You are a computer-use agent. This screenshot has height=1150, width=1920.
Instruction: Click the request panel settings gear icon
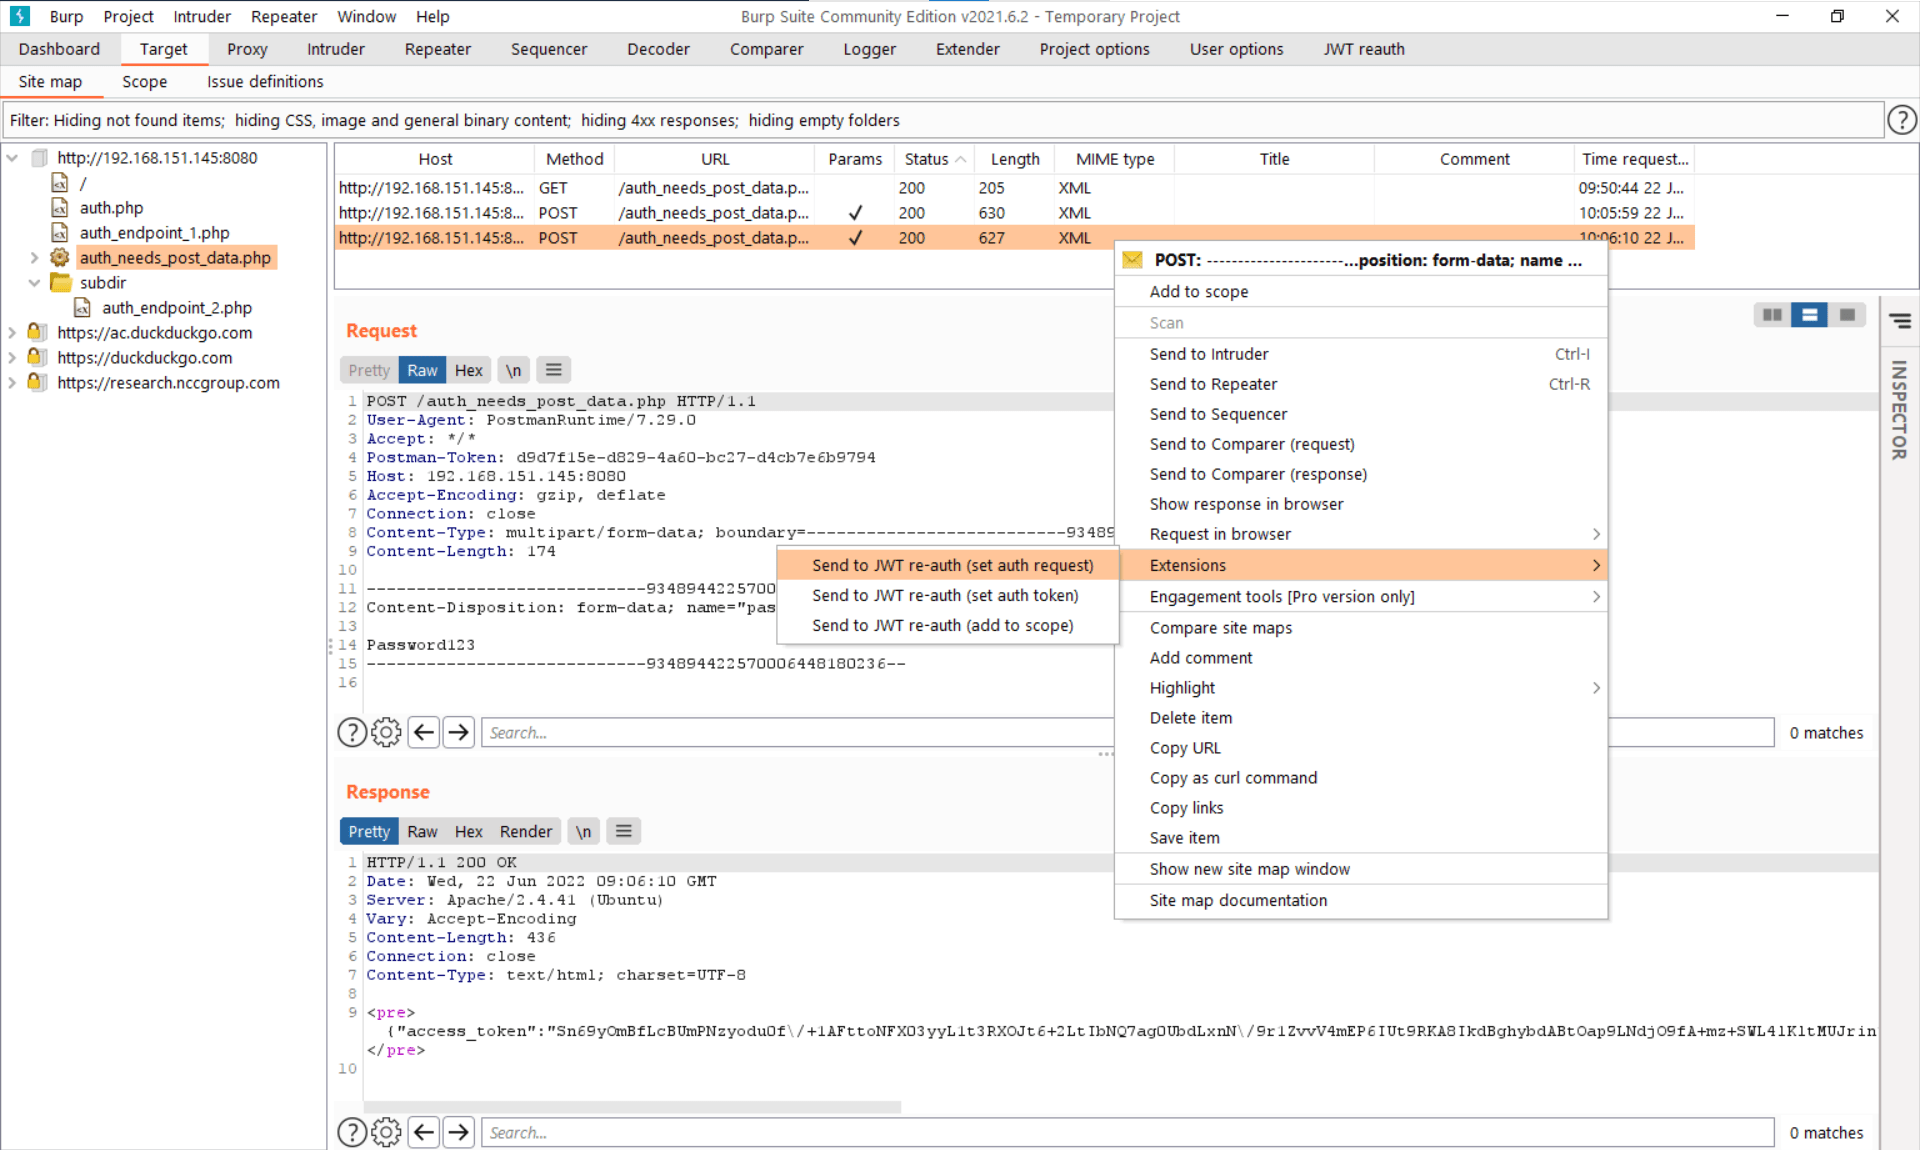click(x=386, y=733)
